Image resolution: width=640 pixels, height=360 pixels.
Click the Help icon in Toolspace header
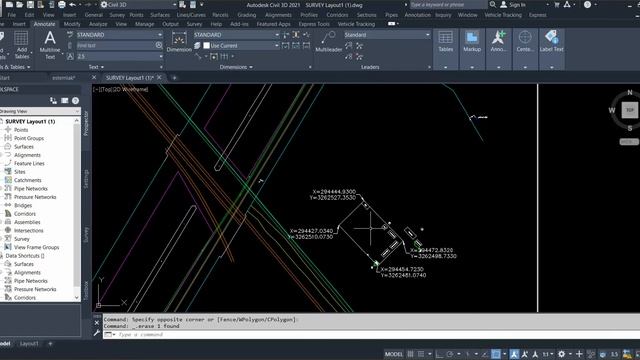click(x=76, y=100)
